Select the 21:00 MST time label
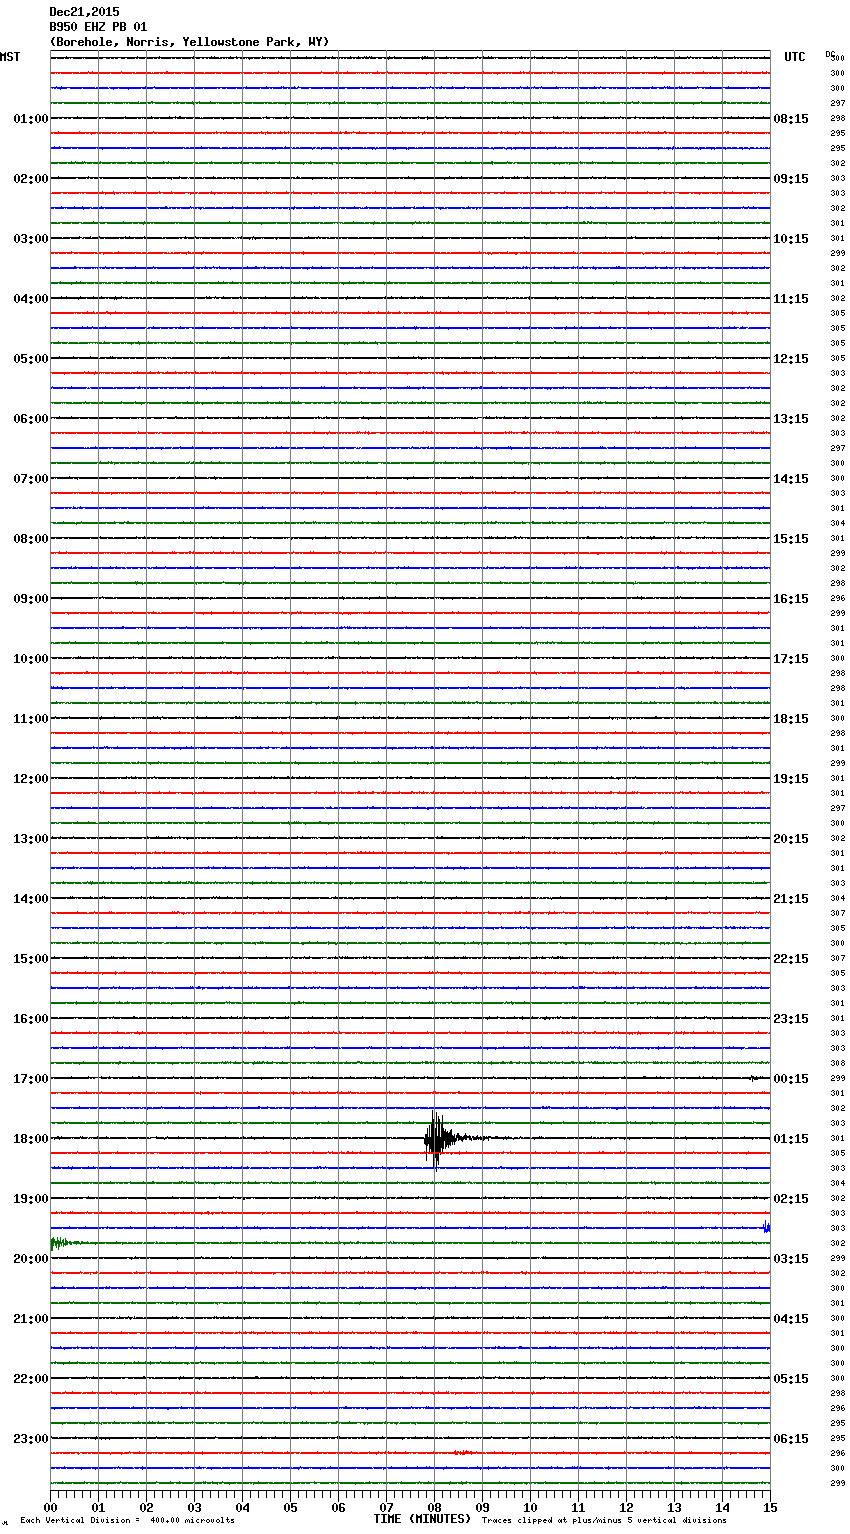 click(31, 1319)
